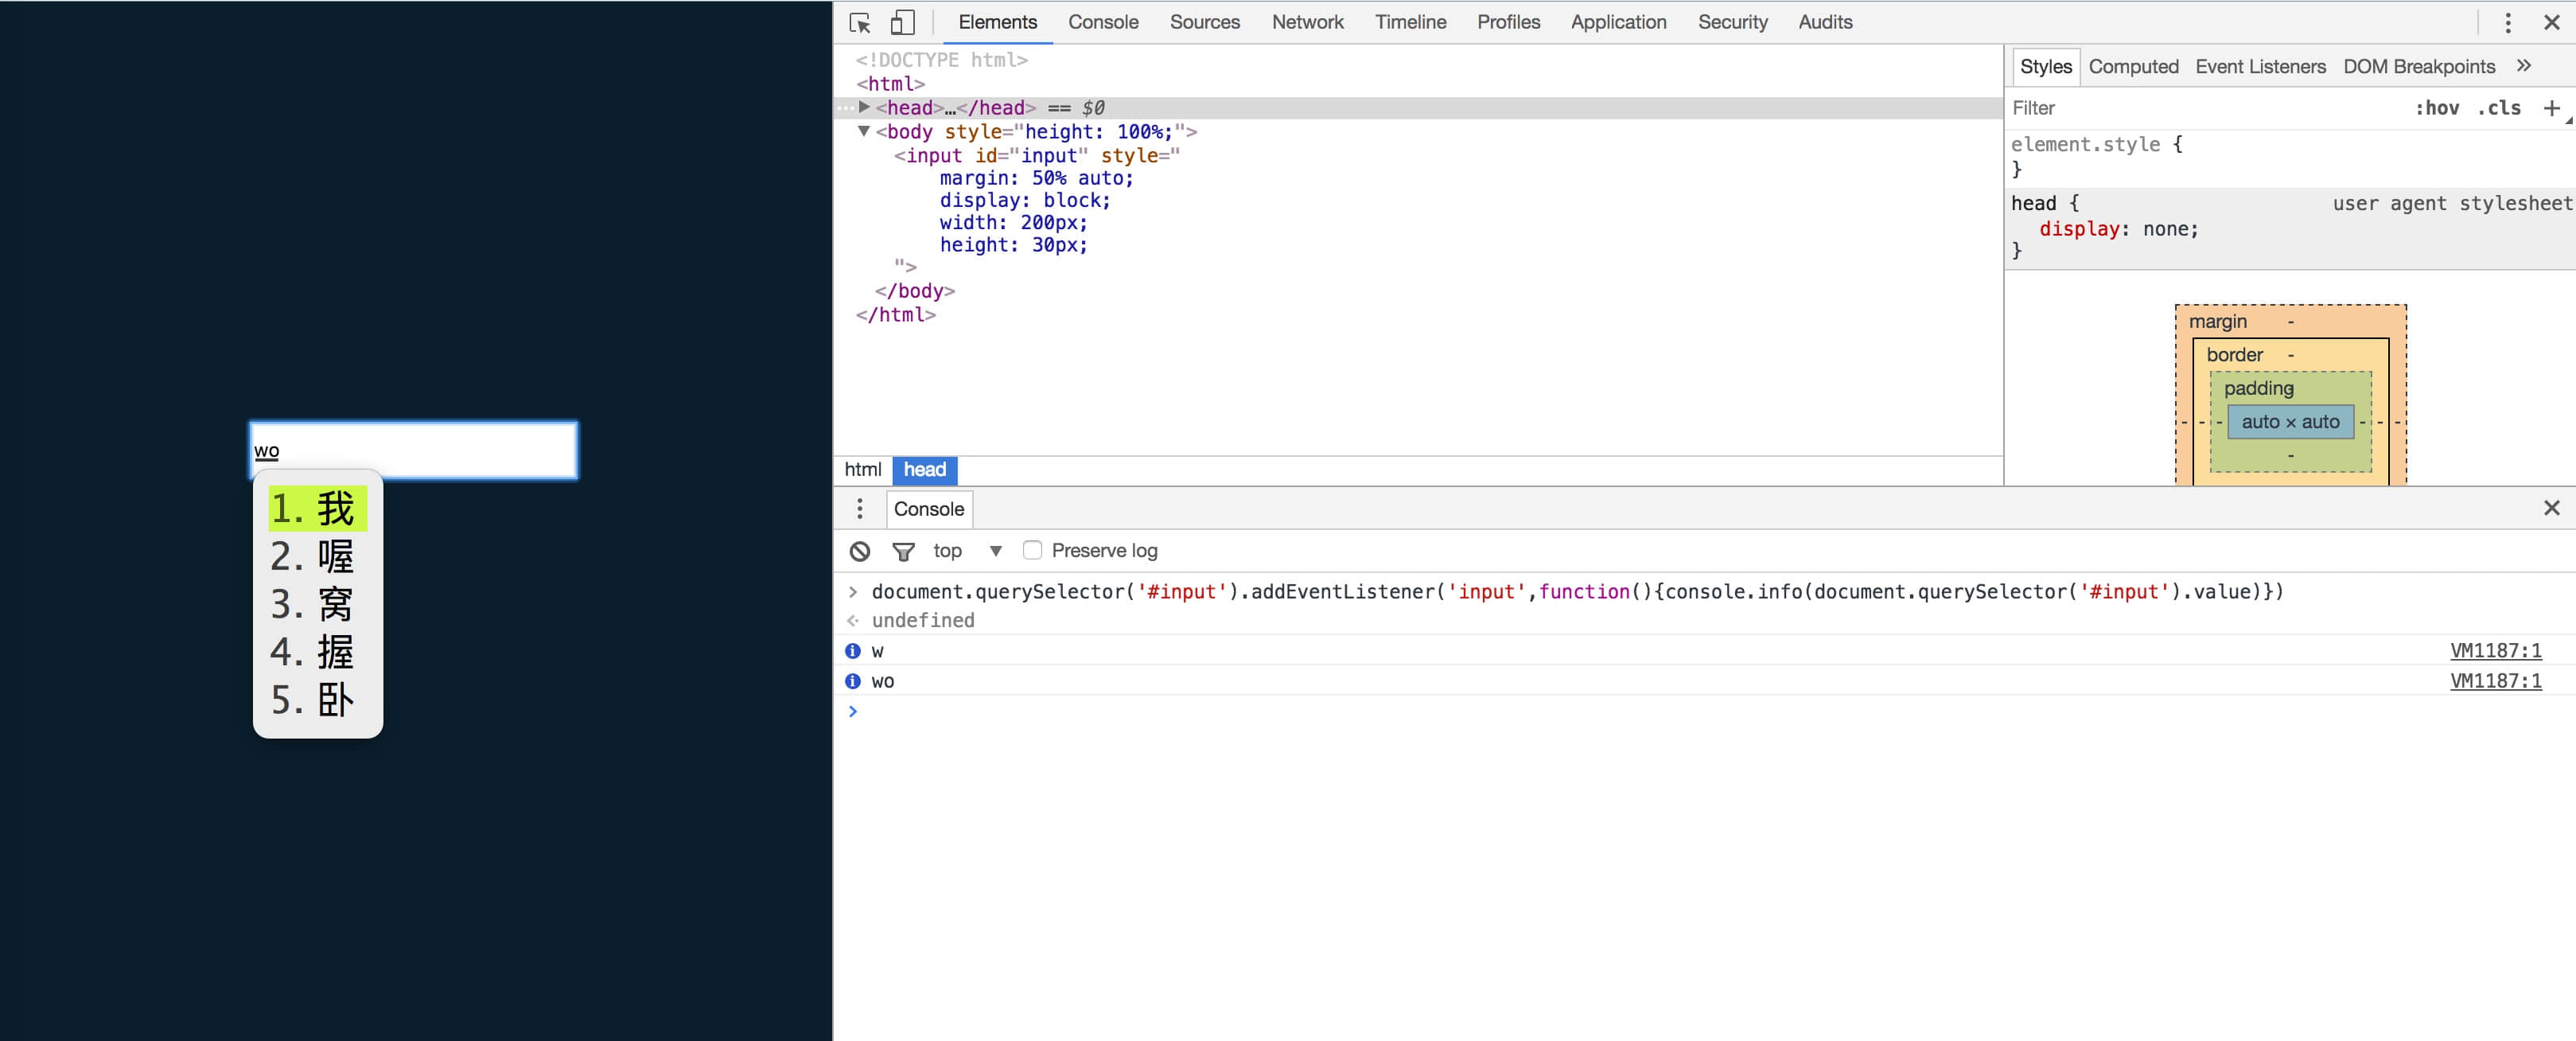
Task: Switch to the Computed styles tab
Action: pos(2132,66)
